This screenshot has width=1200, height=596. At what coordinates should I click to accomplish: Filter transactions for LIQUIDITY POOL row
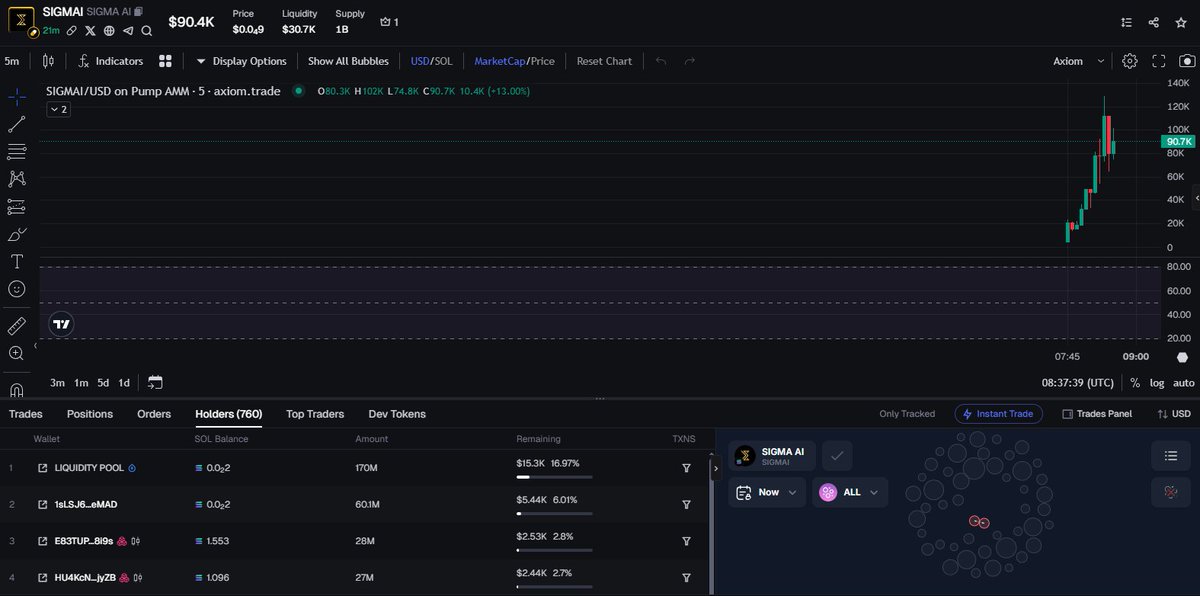coord(686,468)
